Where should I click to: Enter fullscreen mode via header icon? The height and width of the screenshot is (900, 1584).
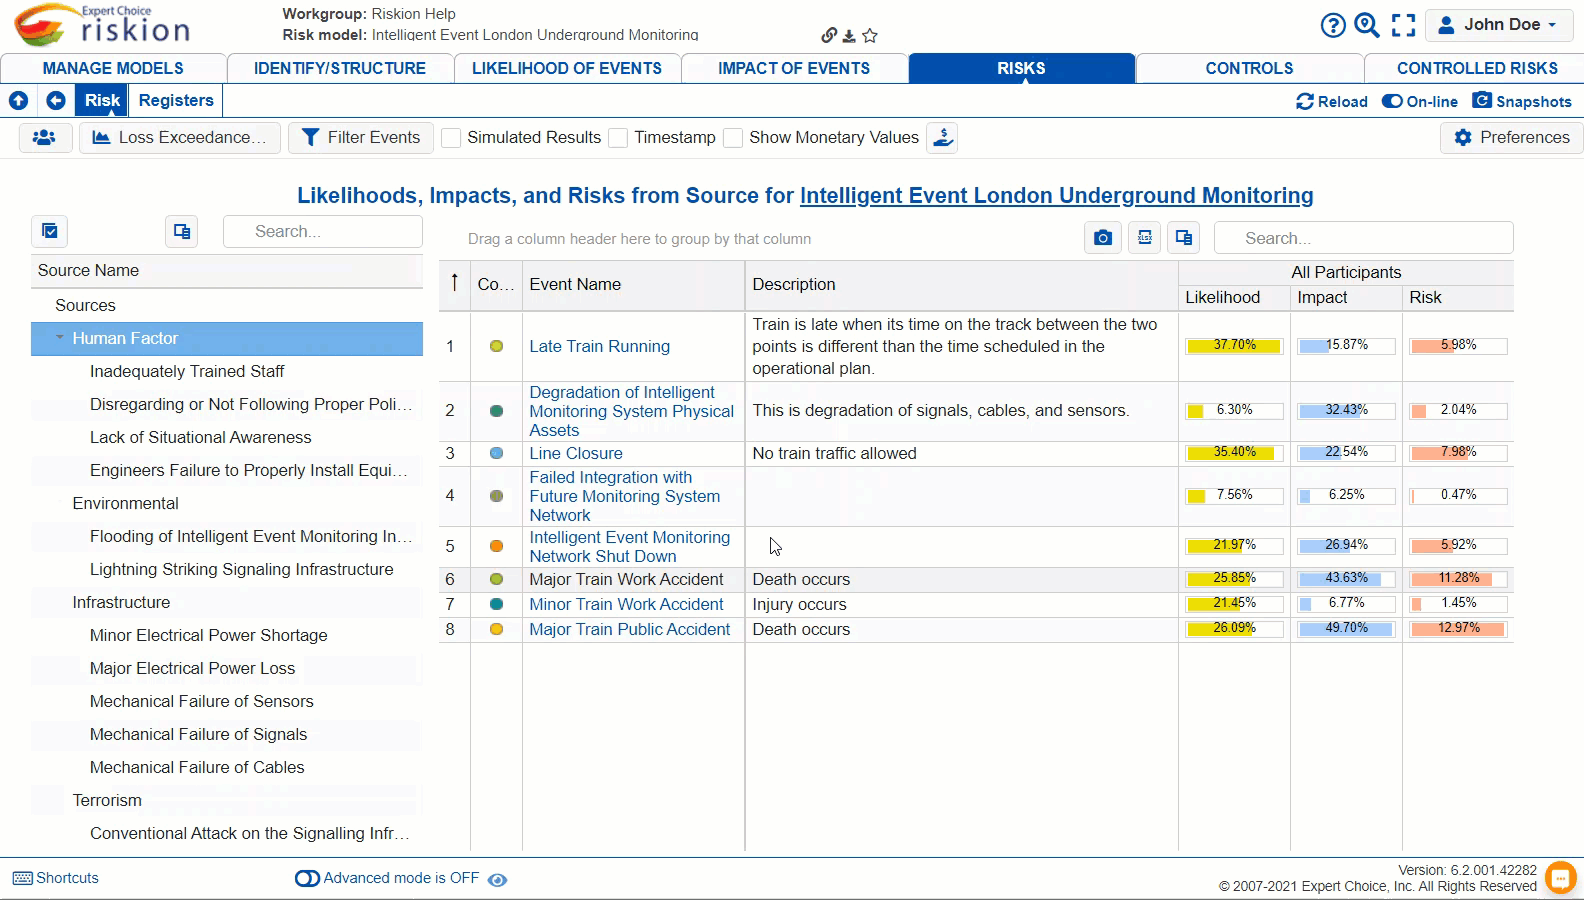click(x=1403, y=25)
